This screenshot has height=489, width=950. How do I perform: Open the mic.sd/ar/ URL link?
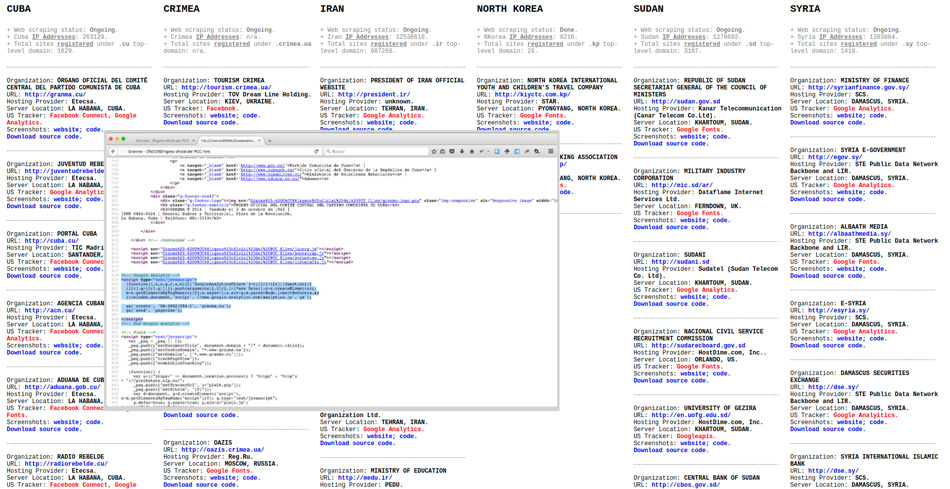pyautogui.click(x=680, y=185)
